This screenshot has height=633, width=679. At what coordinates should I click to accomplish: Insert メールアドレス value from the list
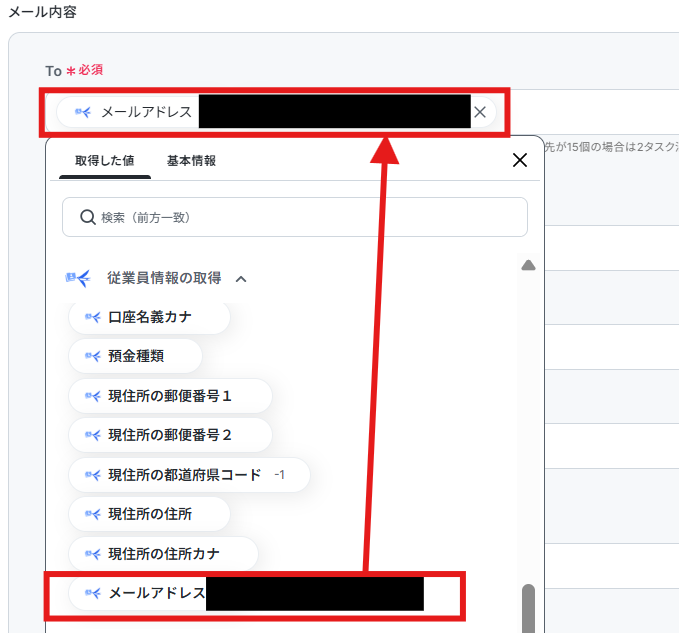[247, 593]
